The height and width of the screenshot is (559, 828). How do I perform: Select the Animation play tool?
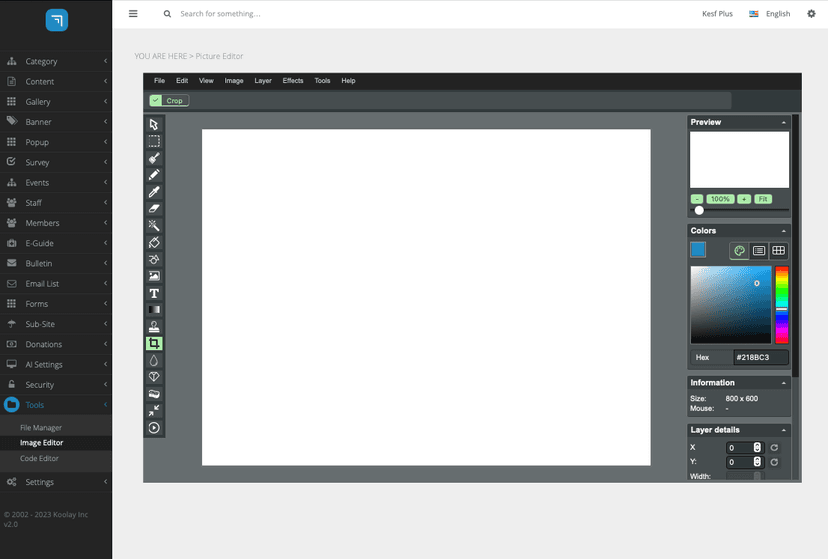pyautogui.click(x=154, y=428)
